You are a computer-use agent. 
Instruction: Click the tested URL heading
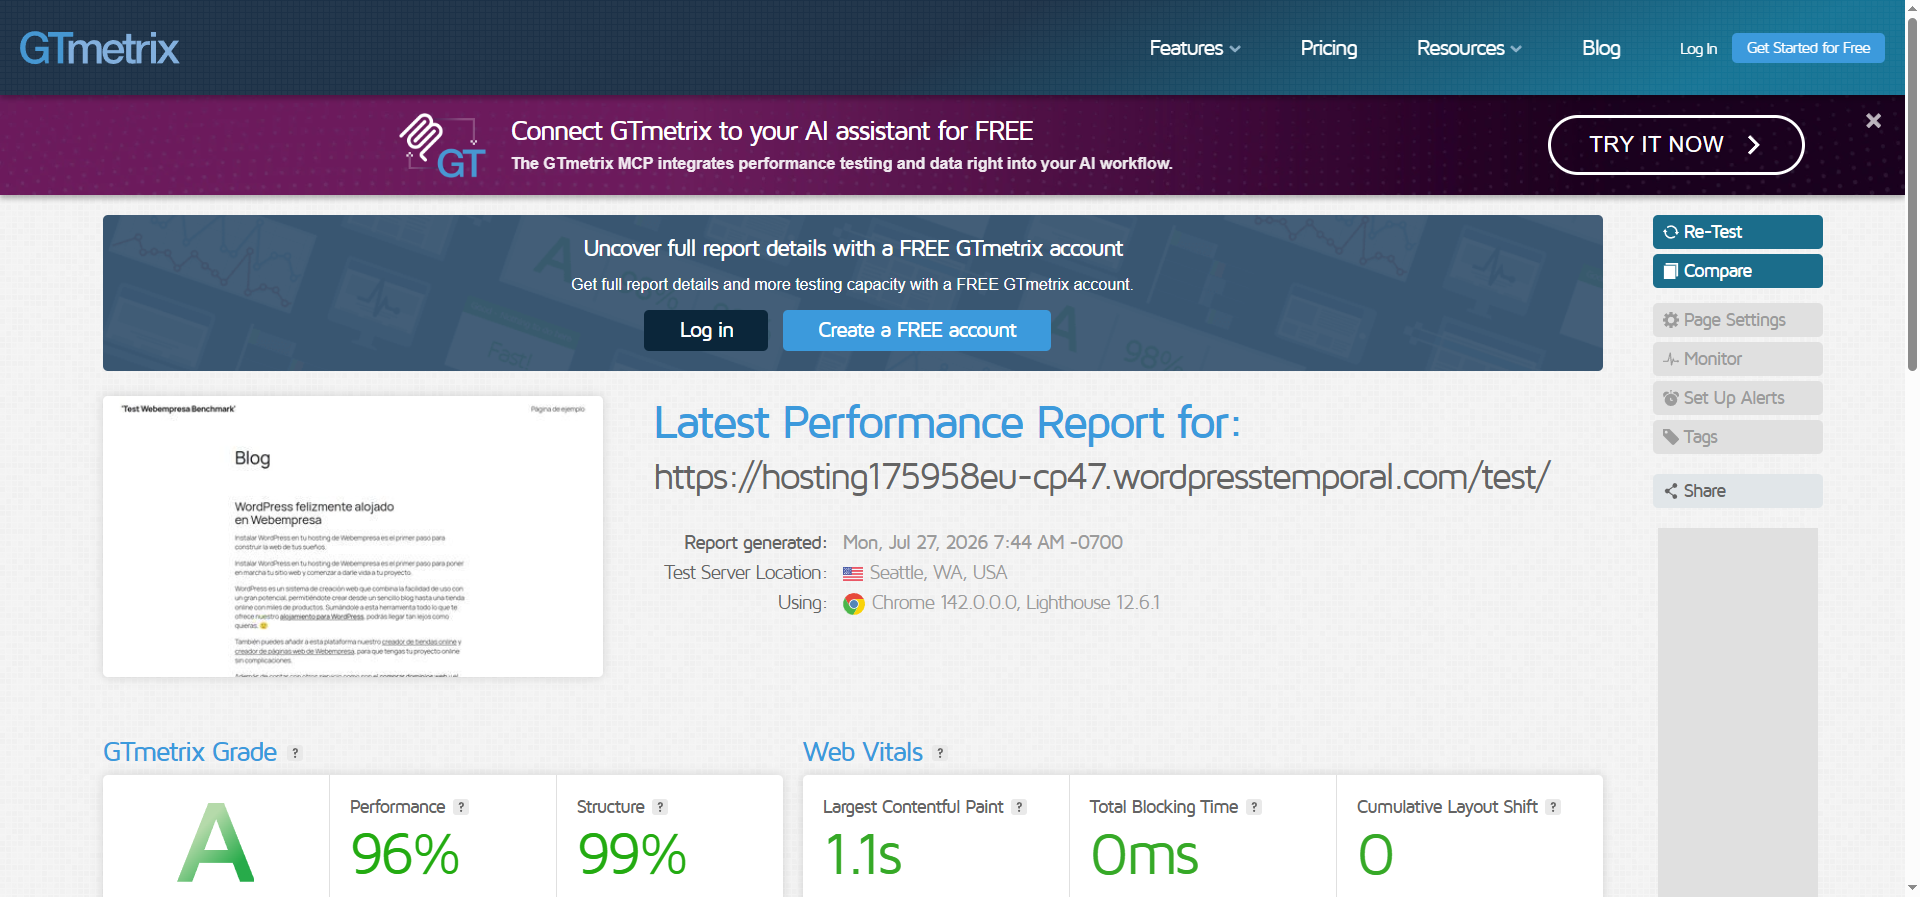click(x=1102, y=477)
